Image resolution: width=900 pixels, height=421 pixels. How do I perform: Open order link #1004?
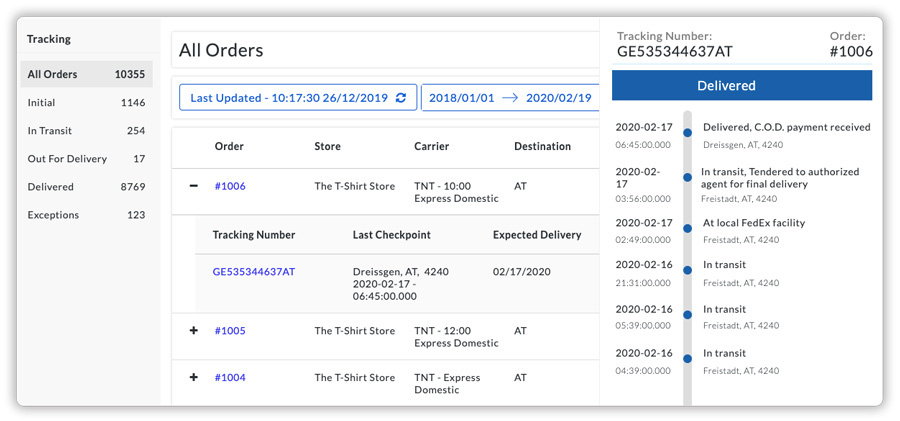(x=230, y=377)
